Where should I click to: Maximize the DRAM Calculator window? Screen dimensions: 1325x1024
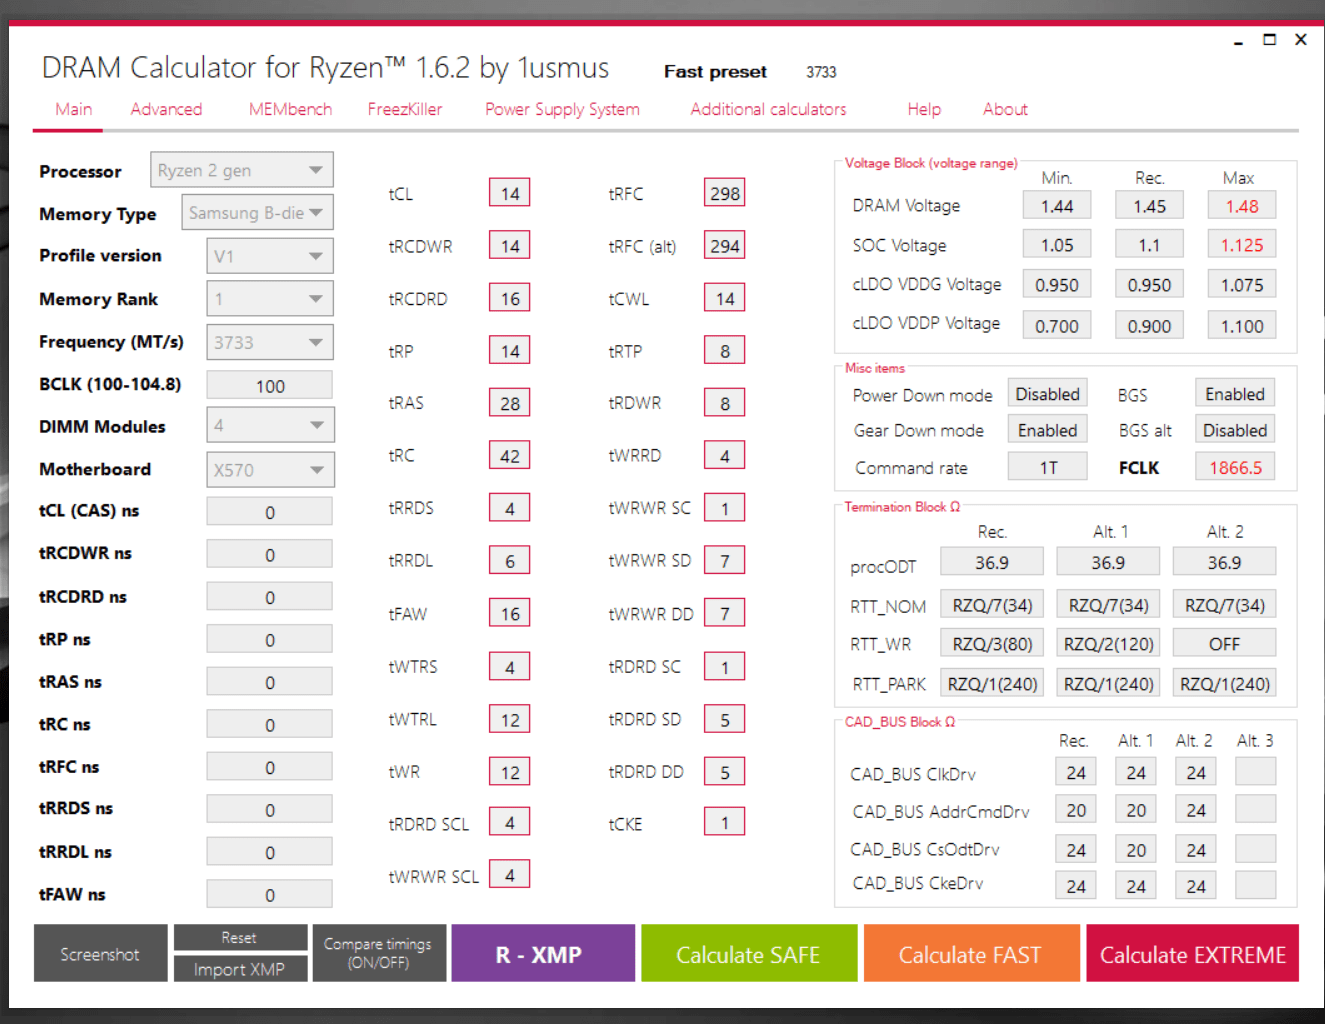tap(1270, 40)
